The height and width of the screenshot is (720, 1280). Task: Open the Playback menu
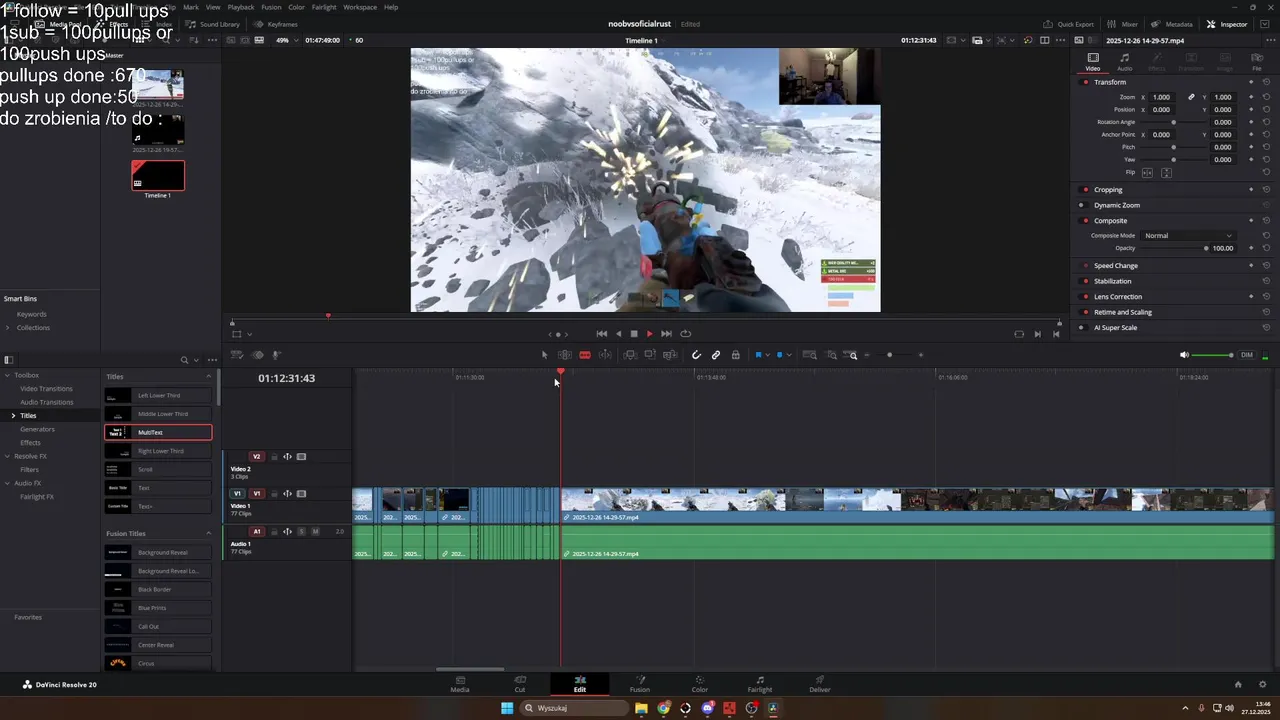(x=241, y=7)
